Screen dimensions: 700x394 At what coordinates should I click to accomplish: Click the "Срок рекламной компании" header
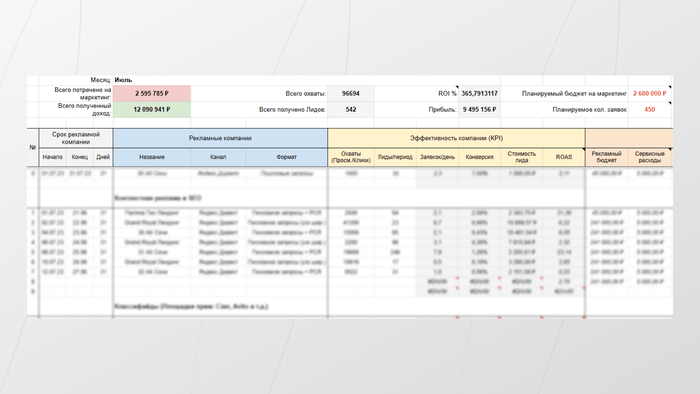tap(76, 138)
